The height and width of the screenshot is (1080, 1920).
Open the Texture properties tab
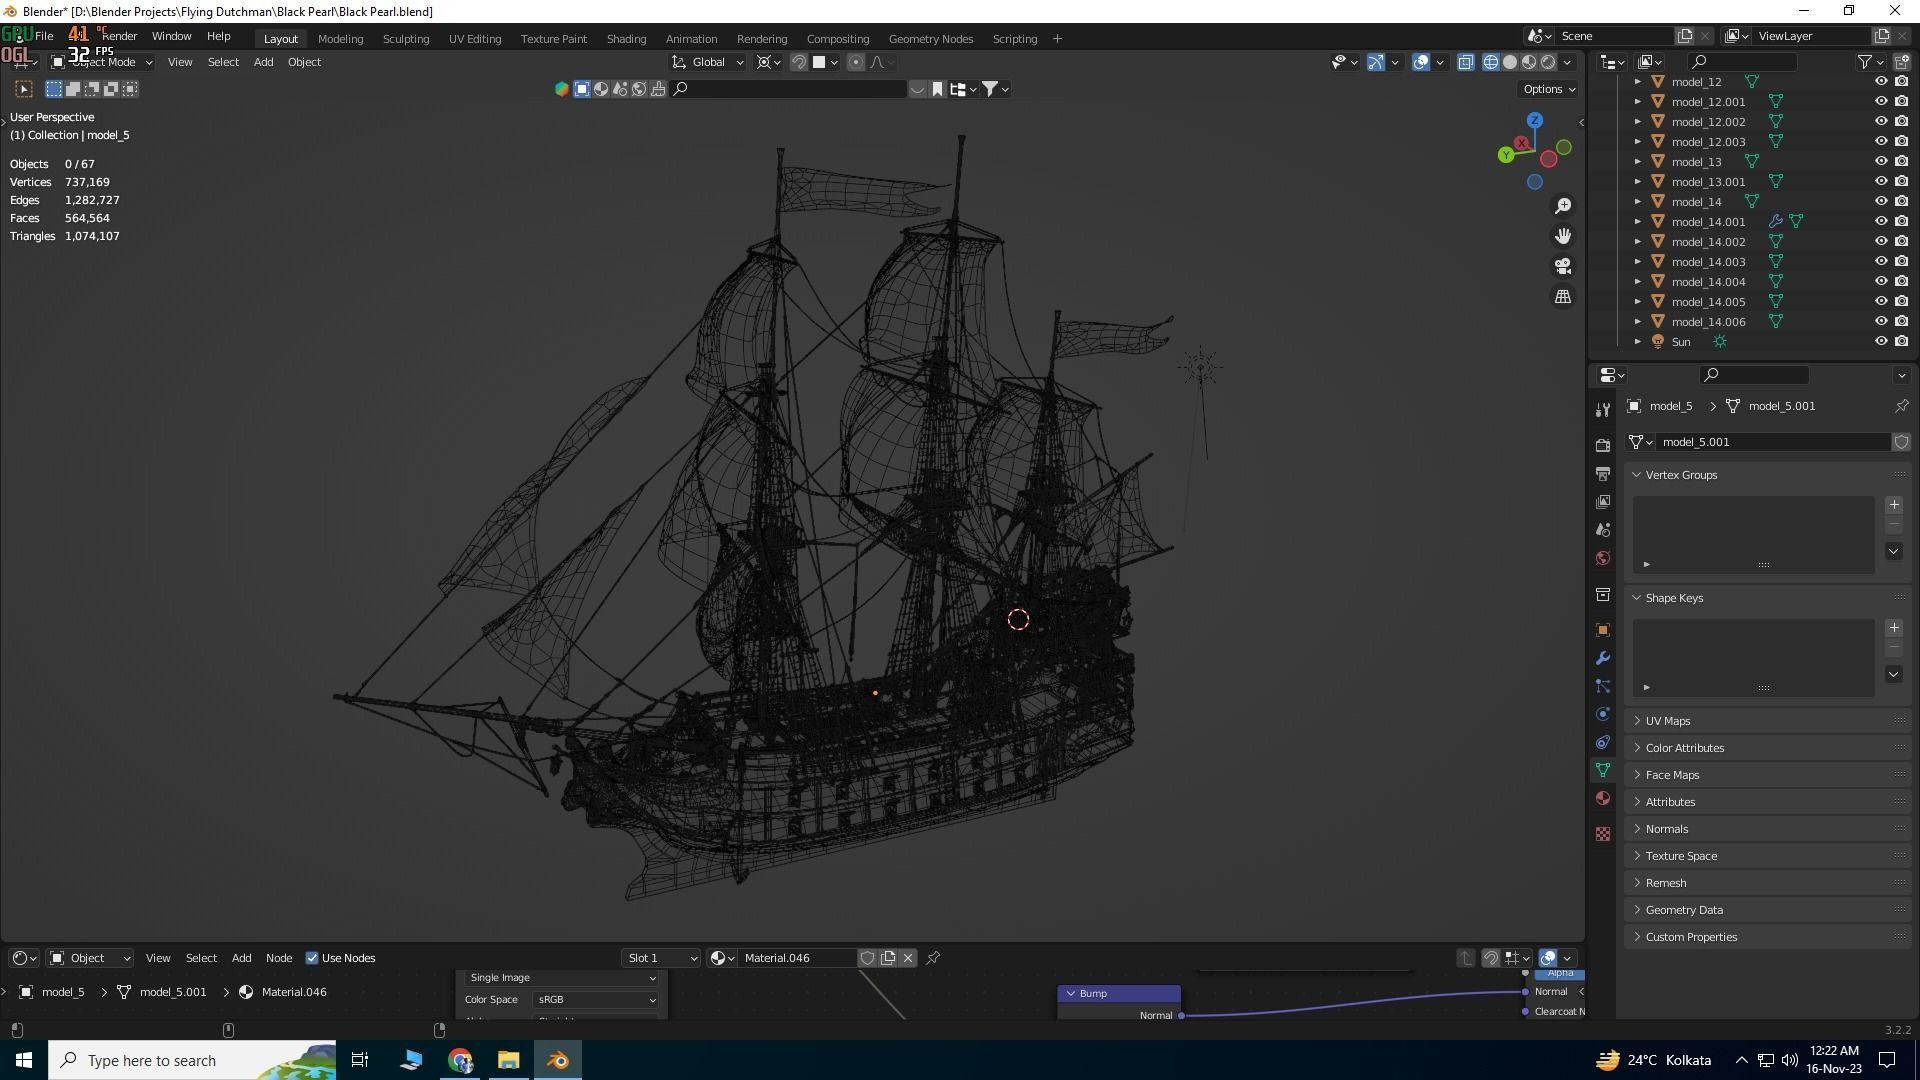tap(1603, 833)
